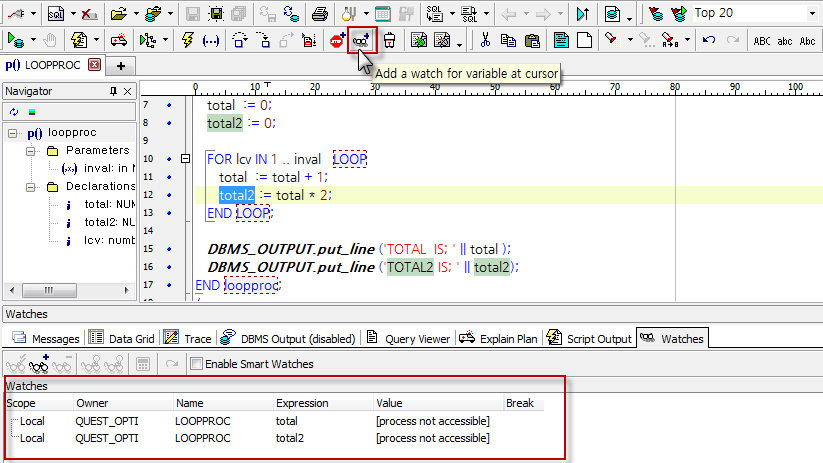Select the total2 watch row

[x=288, y=438]
